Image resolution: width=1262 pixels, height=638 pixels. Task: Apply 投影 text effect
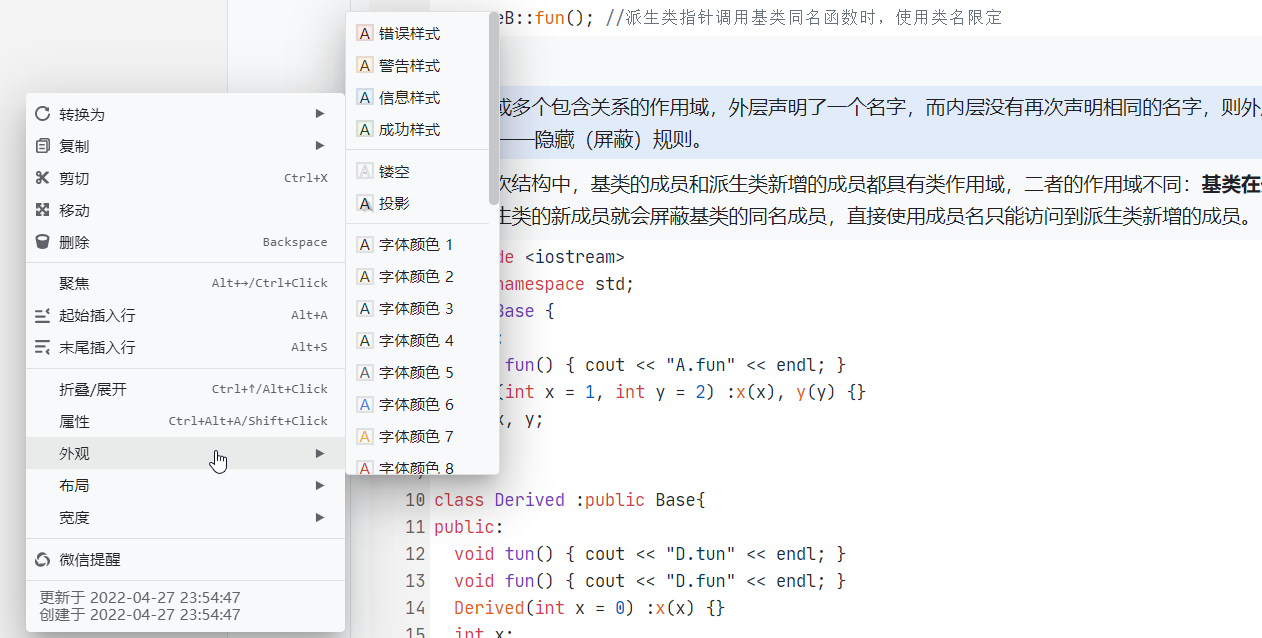[x=417, y=203]
